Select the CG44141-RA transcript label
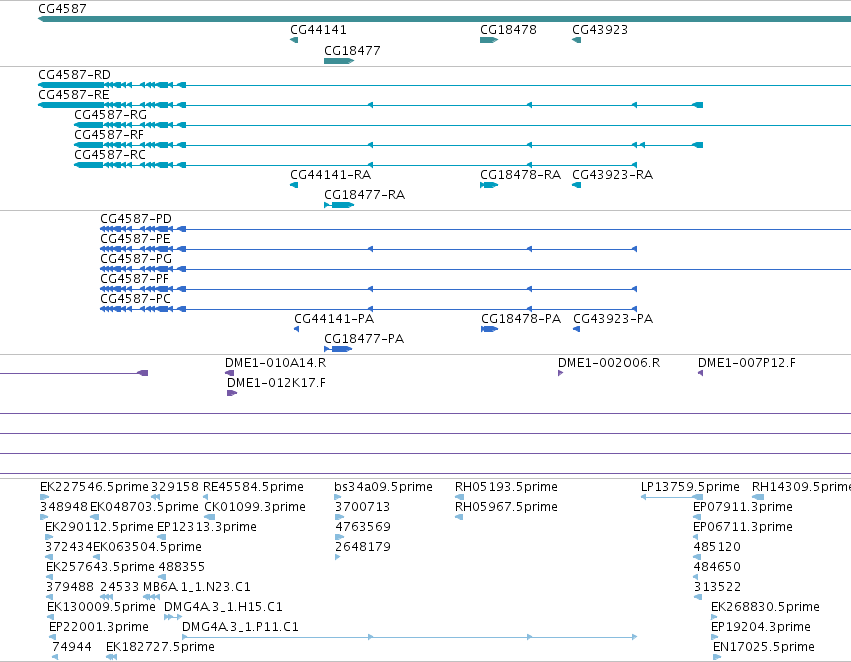Screen dimensions: 851x662 (331, 175)
